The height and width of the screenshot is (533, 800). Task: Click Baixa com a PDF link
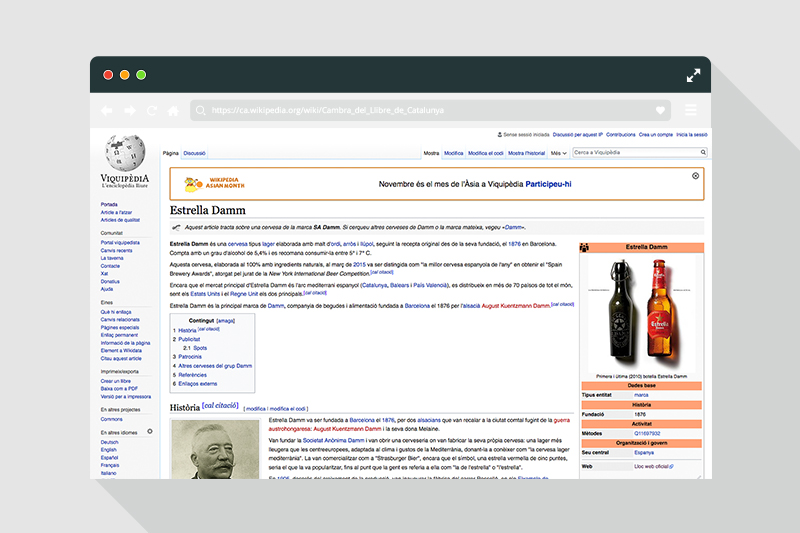click(119, 389)
